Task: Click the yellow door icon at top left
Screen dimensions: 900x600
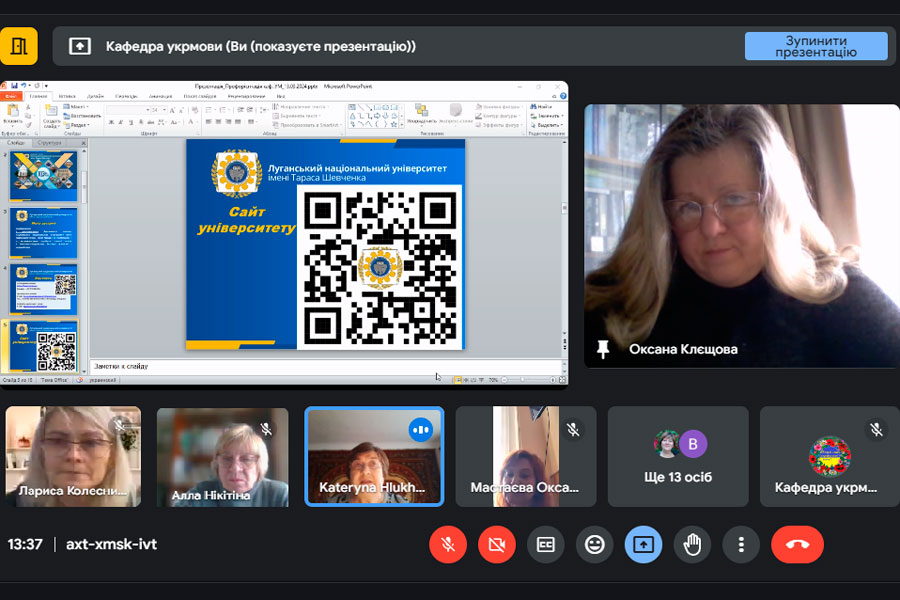Action: click(19, 46)
